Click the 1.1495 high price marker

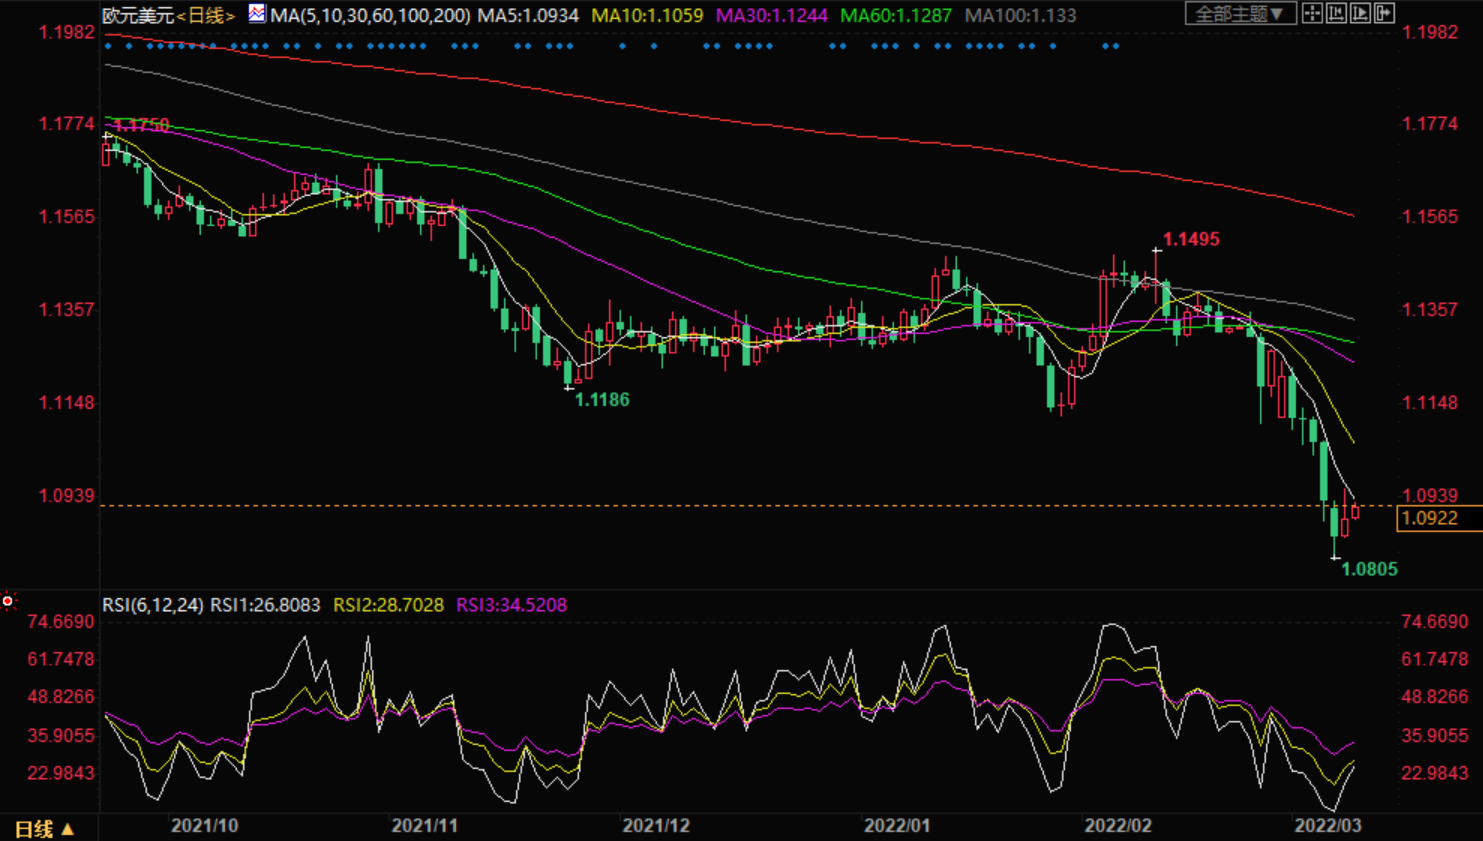1191,239
